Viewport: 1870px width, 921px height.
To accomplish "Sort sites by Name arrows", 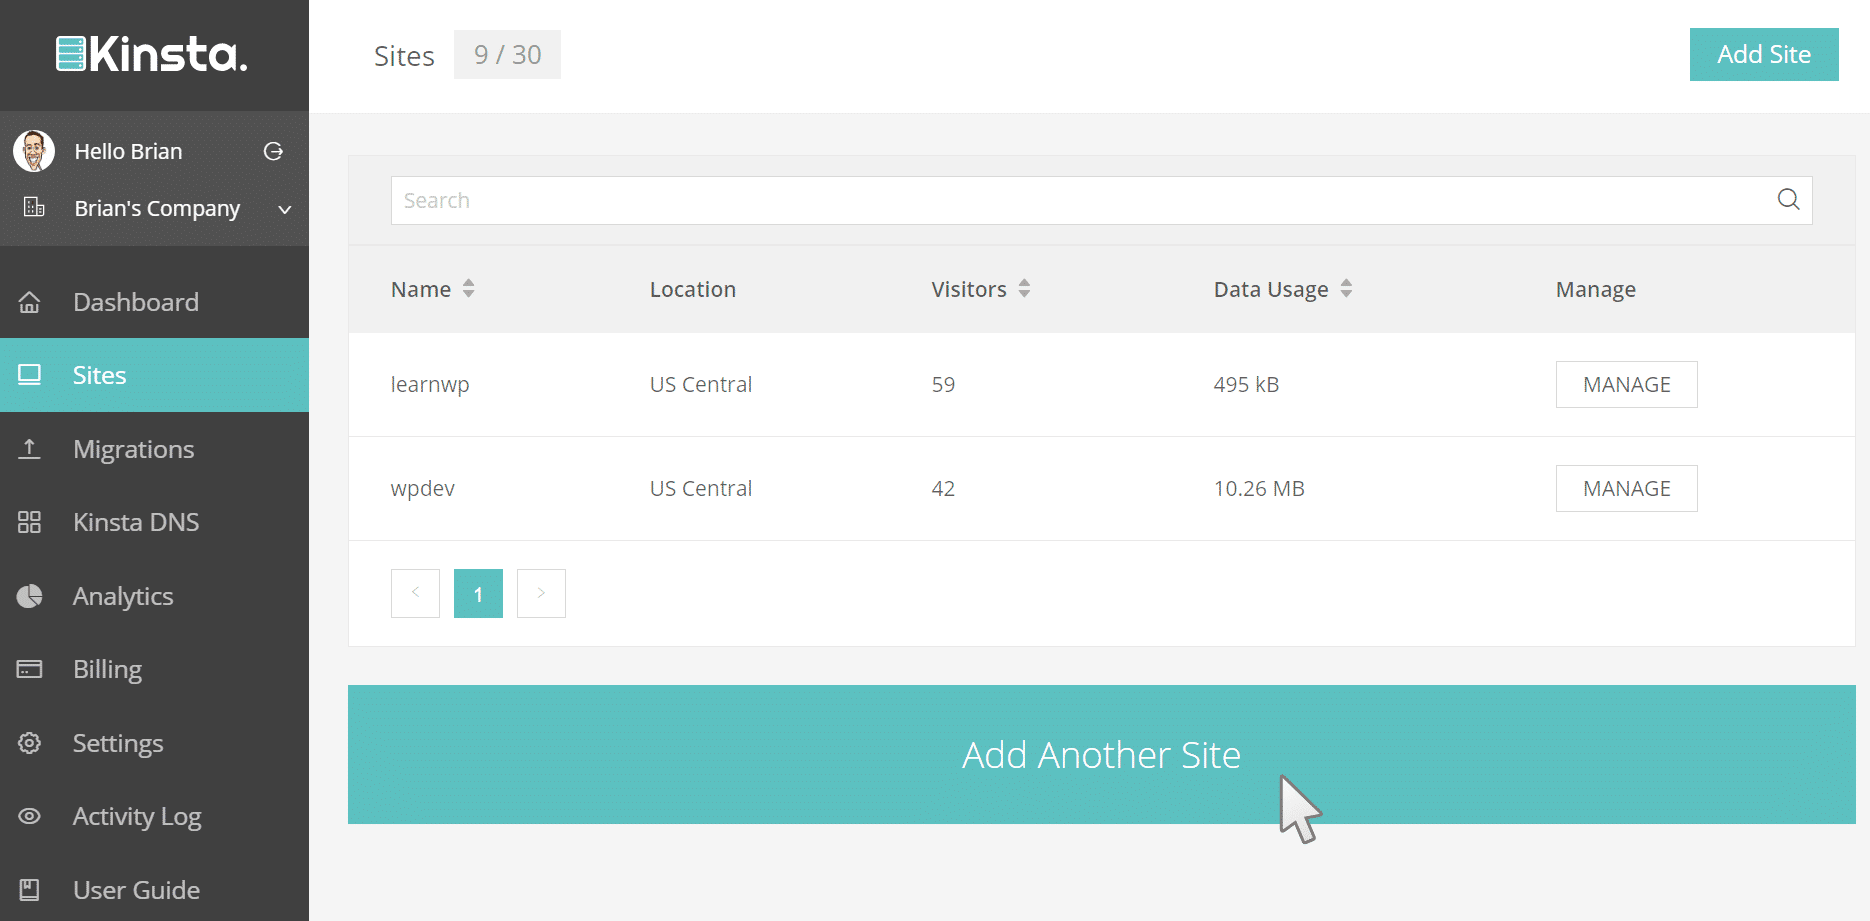I will point(468,289).
